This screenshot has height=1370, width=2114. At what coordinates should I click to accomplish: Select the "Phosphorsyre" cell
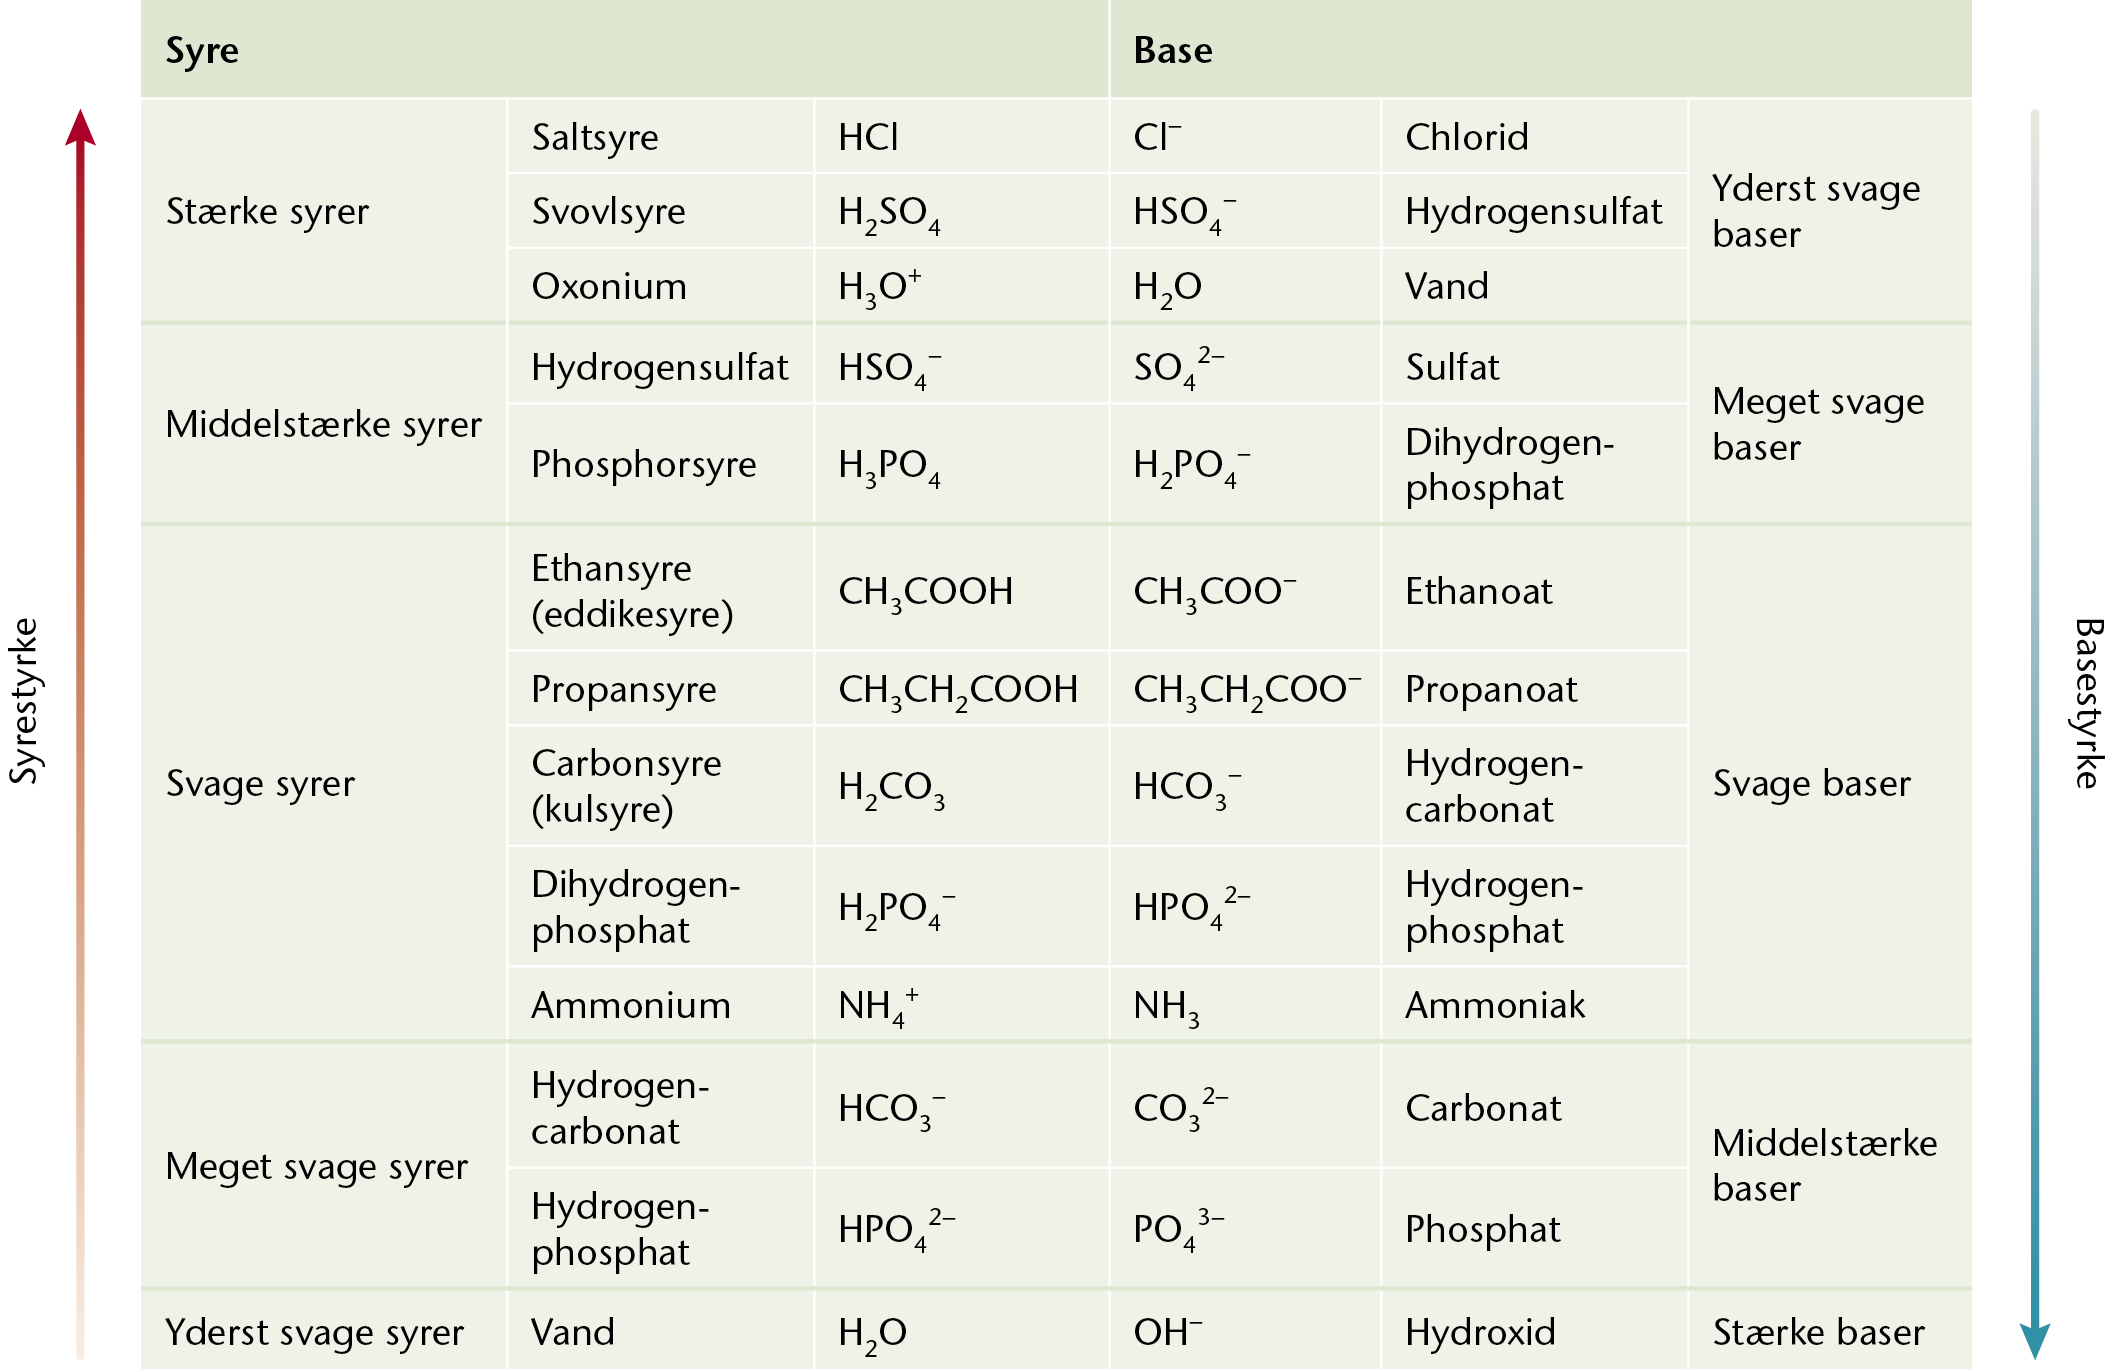(643, 464)
